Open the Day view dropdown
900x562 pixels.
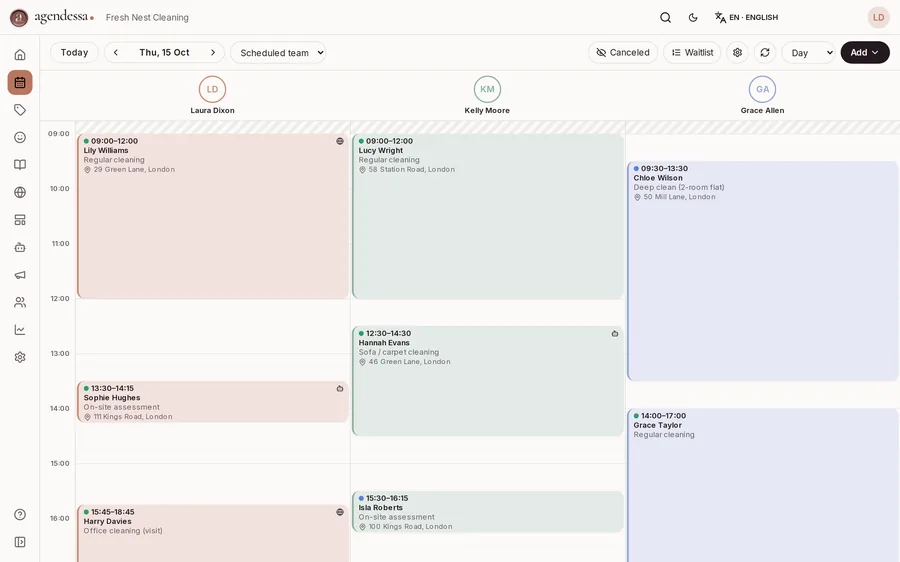[x=808, y=52]
